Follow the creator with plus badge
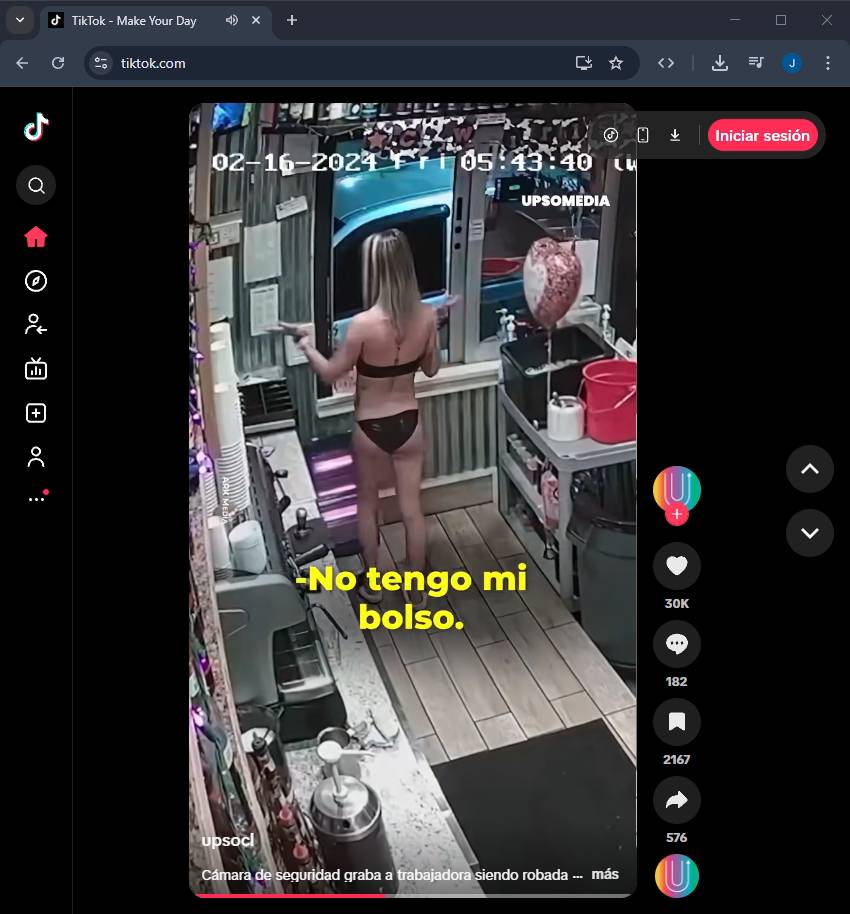The image size is (850, 914). click(x=677, y=515)
